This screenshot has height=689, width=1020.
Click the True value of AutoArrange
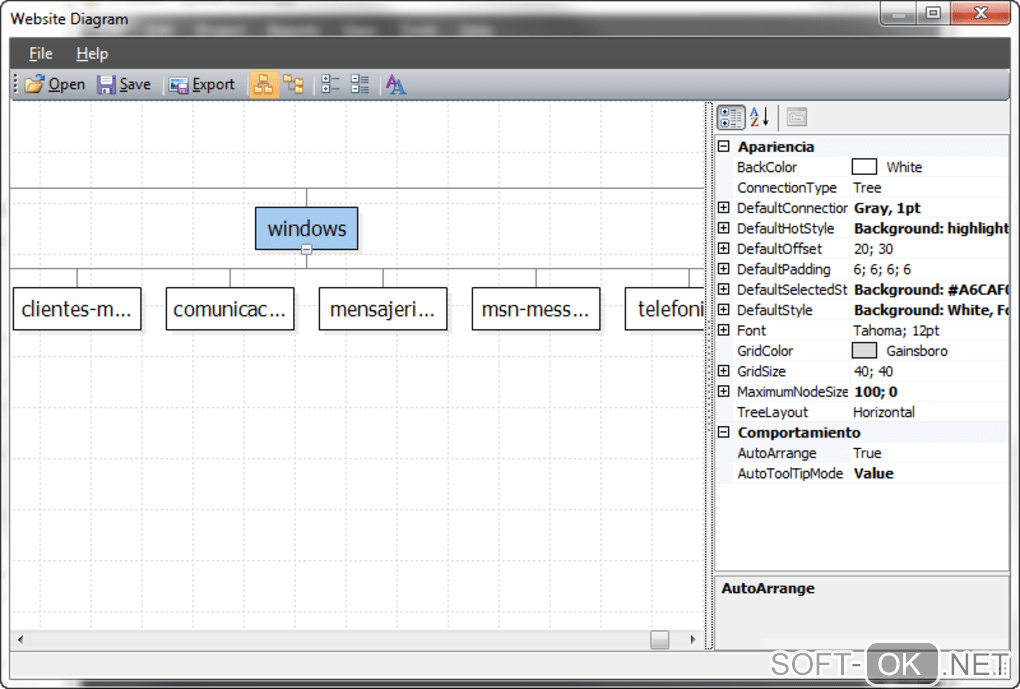pos(867,453)
